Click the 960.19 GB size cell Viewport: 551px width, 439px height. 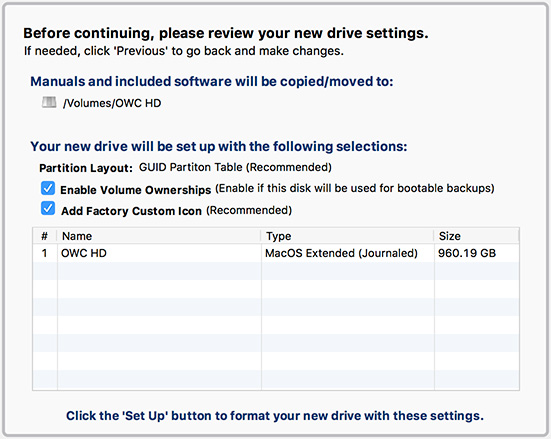[467, 253]
